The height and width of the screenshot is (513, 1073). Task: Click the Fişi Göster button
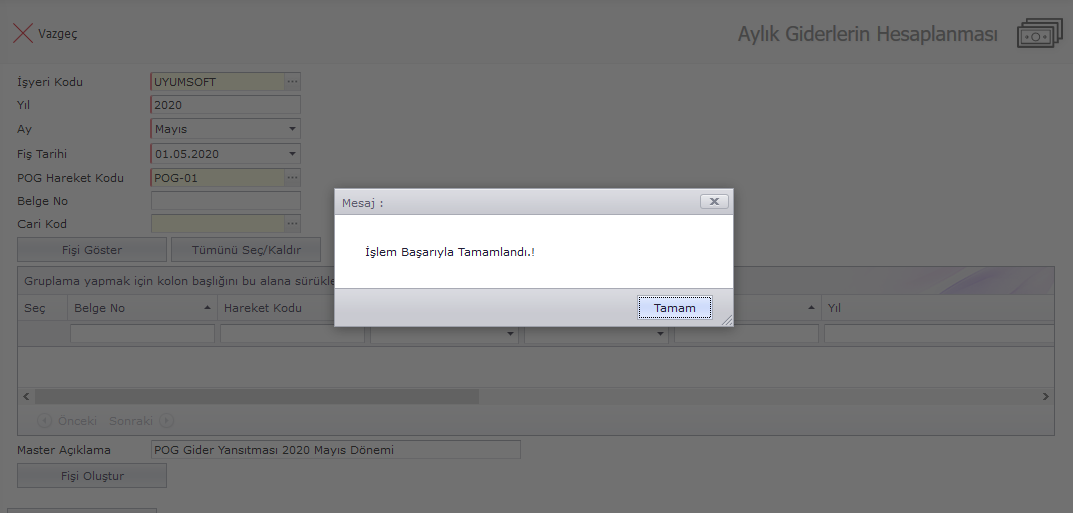92,249
